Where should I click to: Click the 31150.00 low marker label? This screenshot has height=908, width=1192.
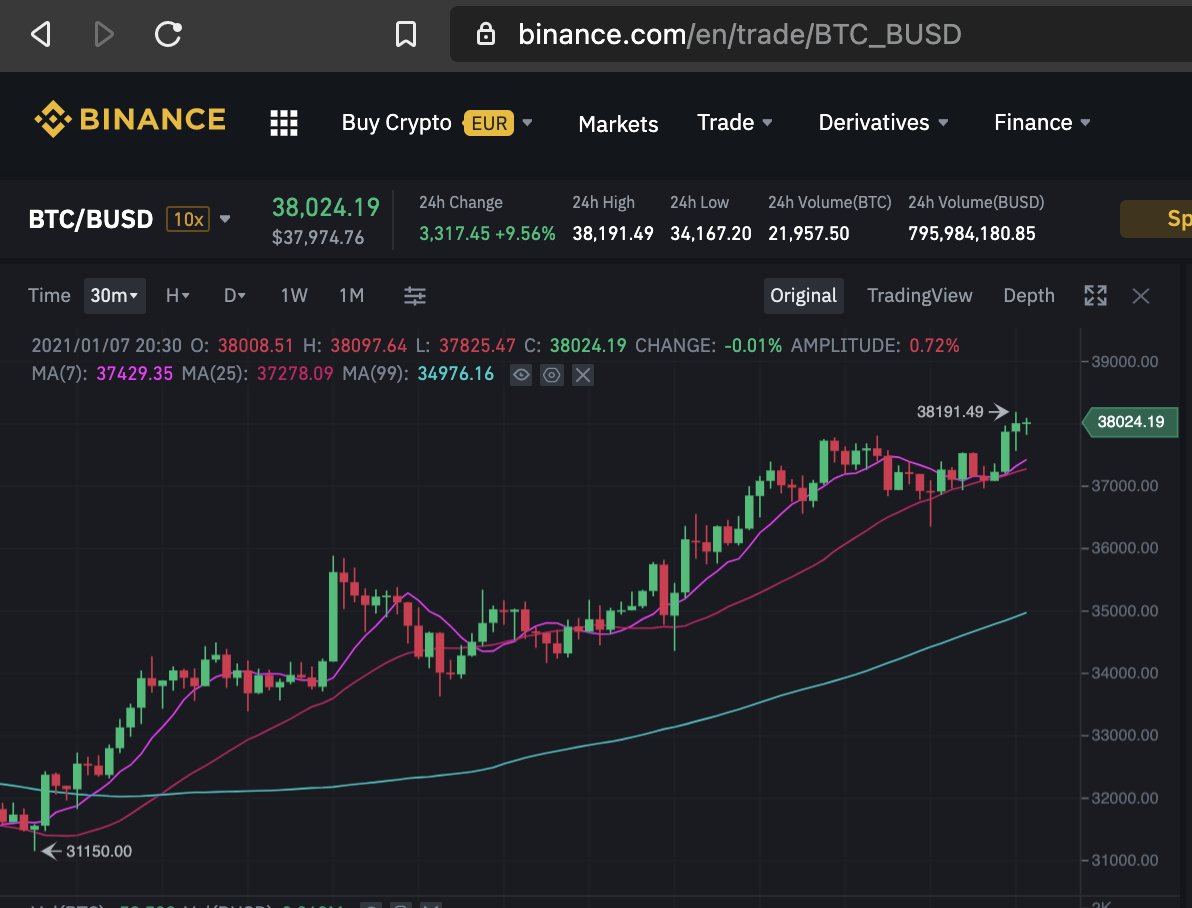tap(99, 851)
